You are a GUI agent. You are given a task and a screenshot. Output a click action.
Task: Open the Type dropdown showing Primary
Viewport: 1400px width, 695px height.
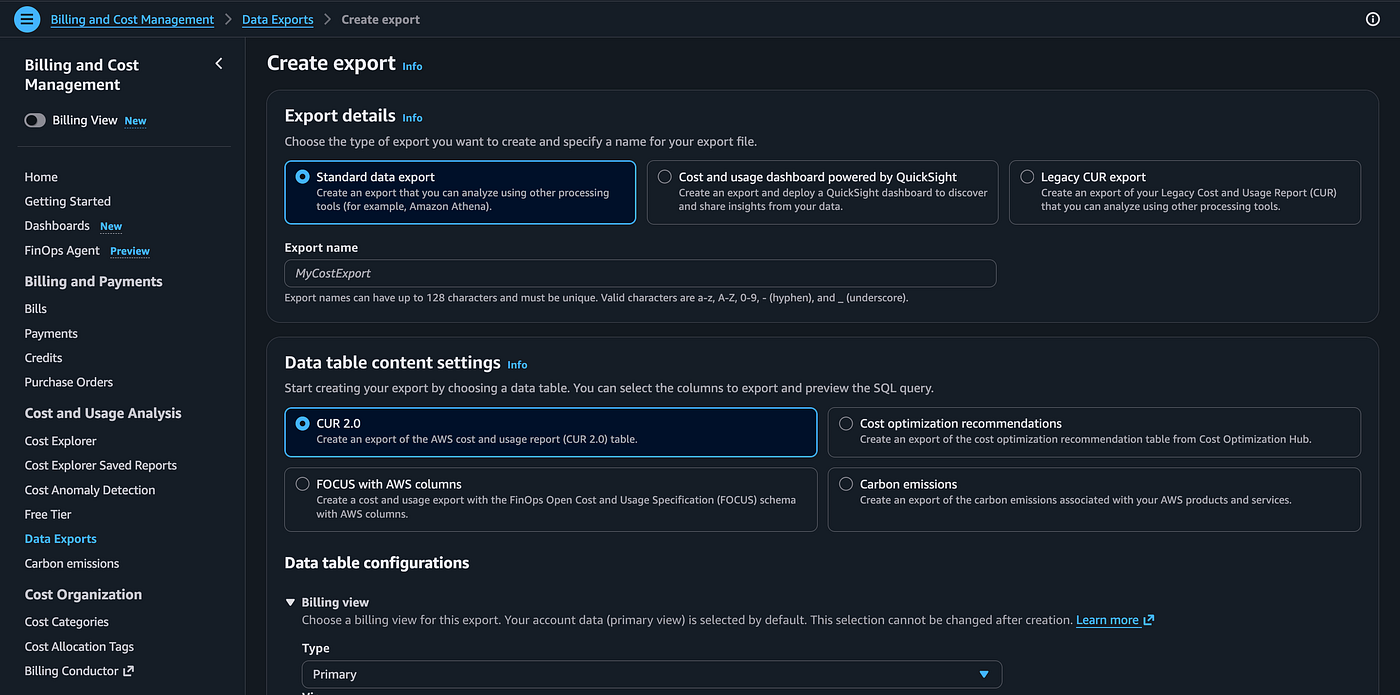[x=652, y=674]
